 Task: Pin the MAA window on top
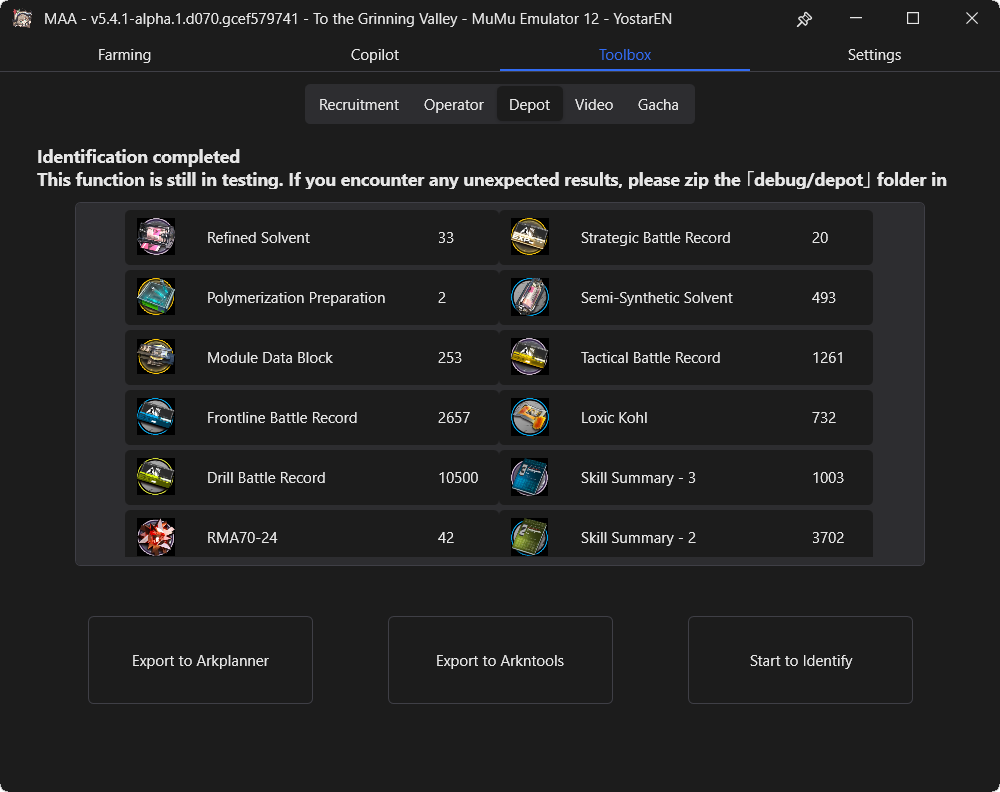tap(804, 19)
